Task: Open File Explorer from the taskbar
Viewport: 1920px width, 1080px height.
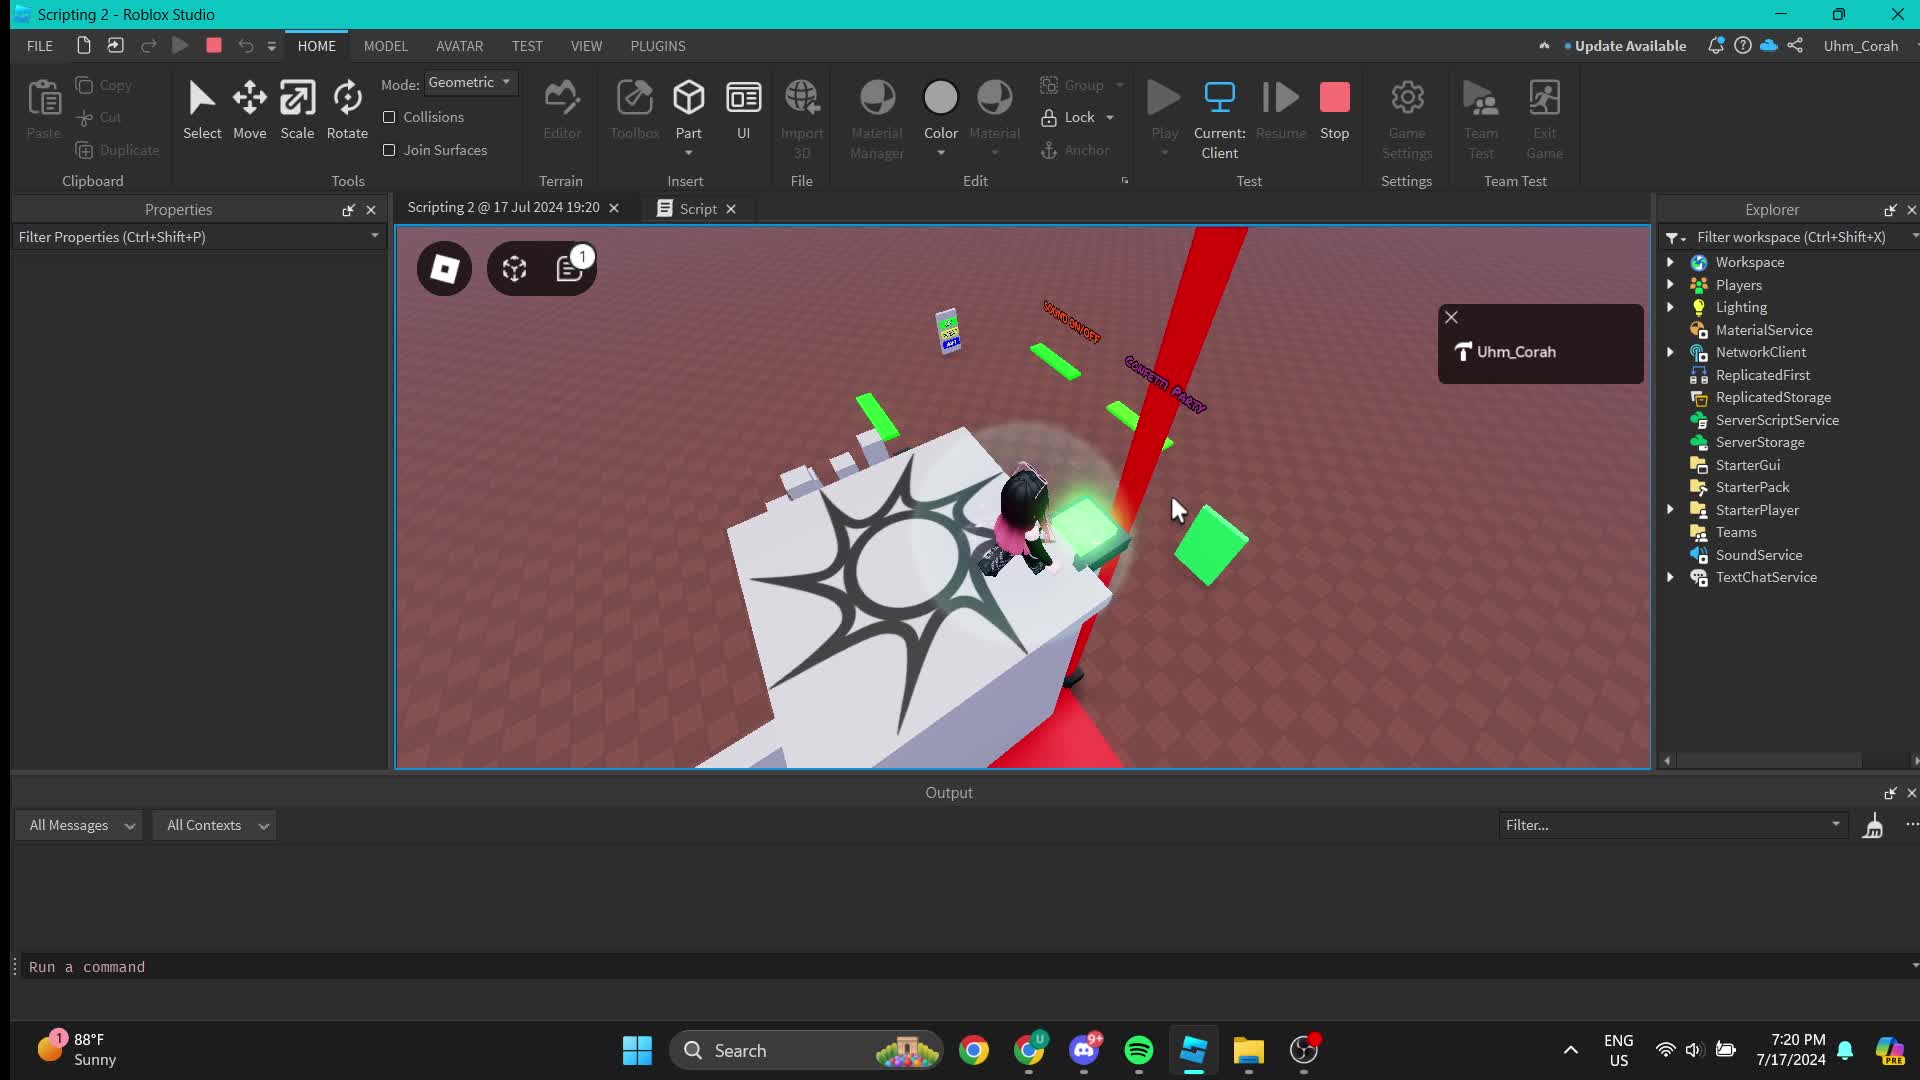Action: (x=1248, y=1051)
